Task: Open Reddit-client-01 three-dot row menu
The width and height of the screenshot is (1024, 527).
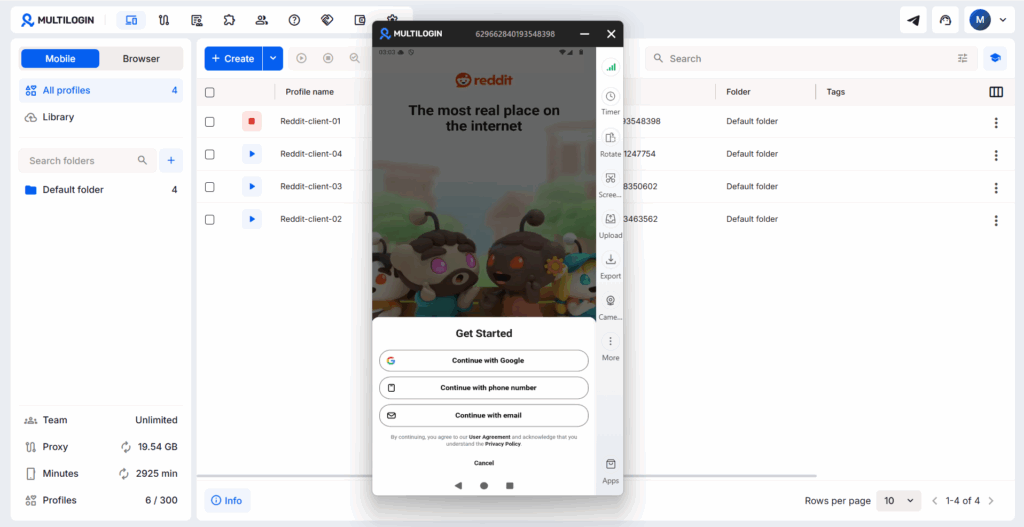Action: click(x=996, y=122)
